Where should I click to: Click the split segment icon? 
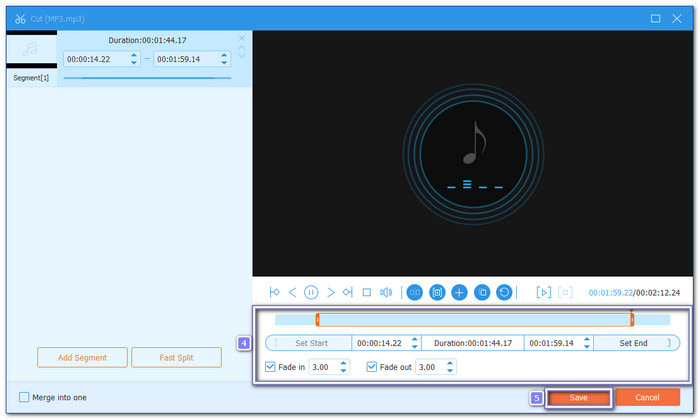(414, 292)
